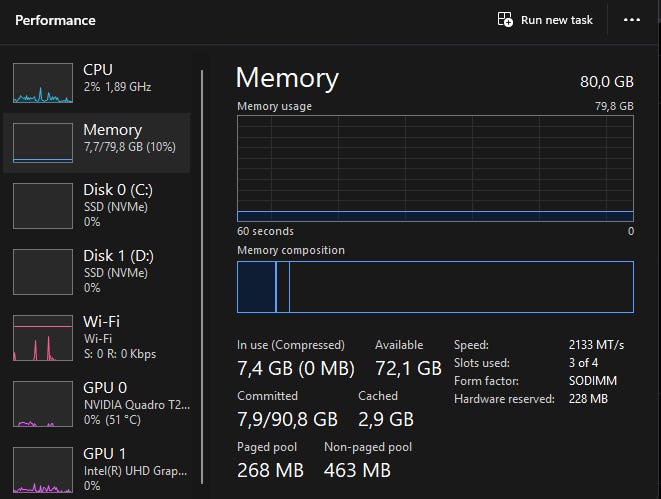Click the Memory usage graph area
This screenshot has height=499, width=661.
pos(435,168)
